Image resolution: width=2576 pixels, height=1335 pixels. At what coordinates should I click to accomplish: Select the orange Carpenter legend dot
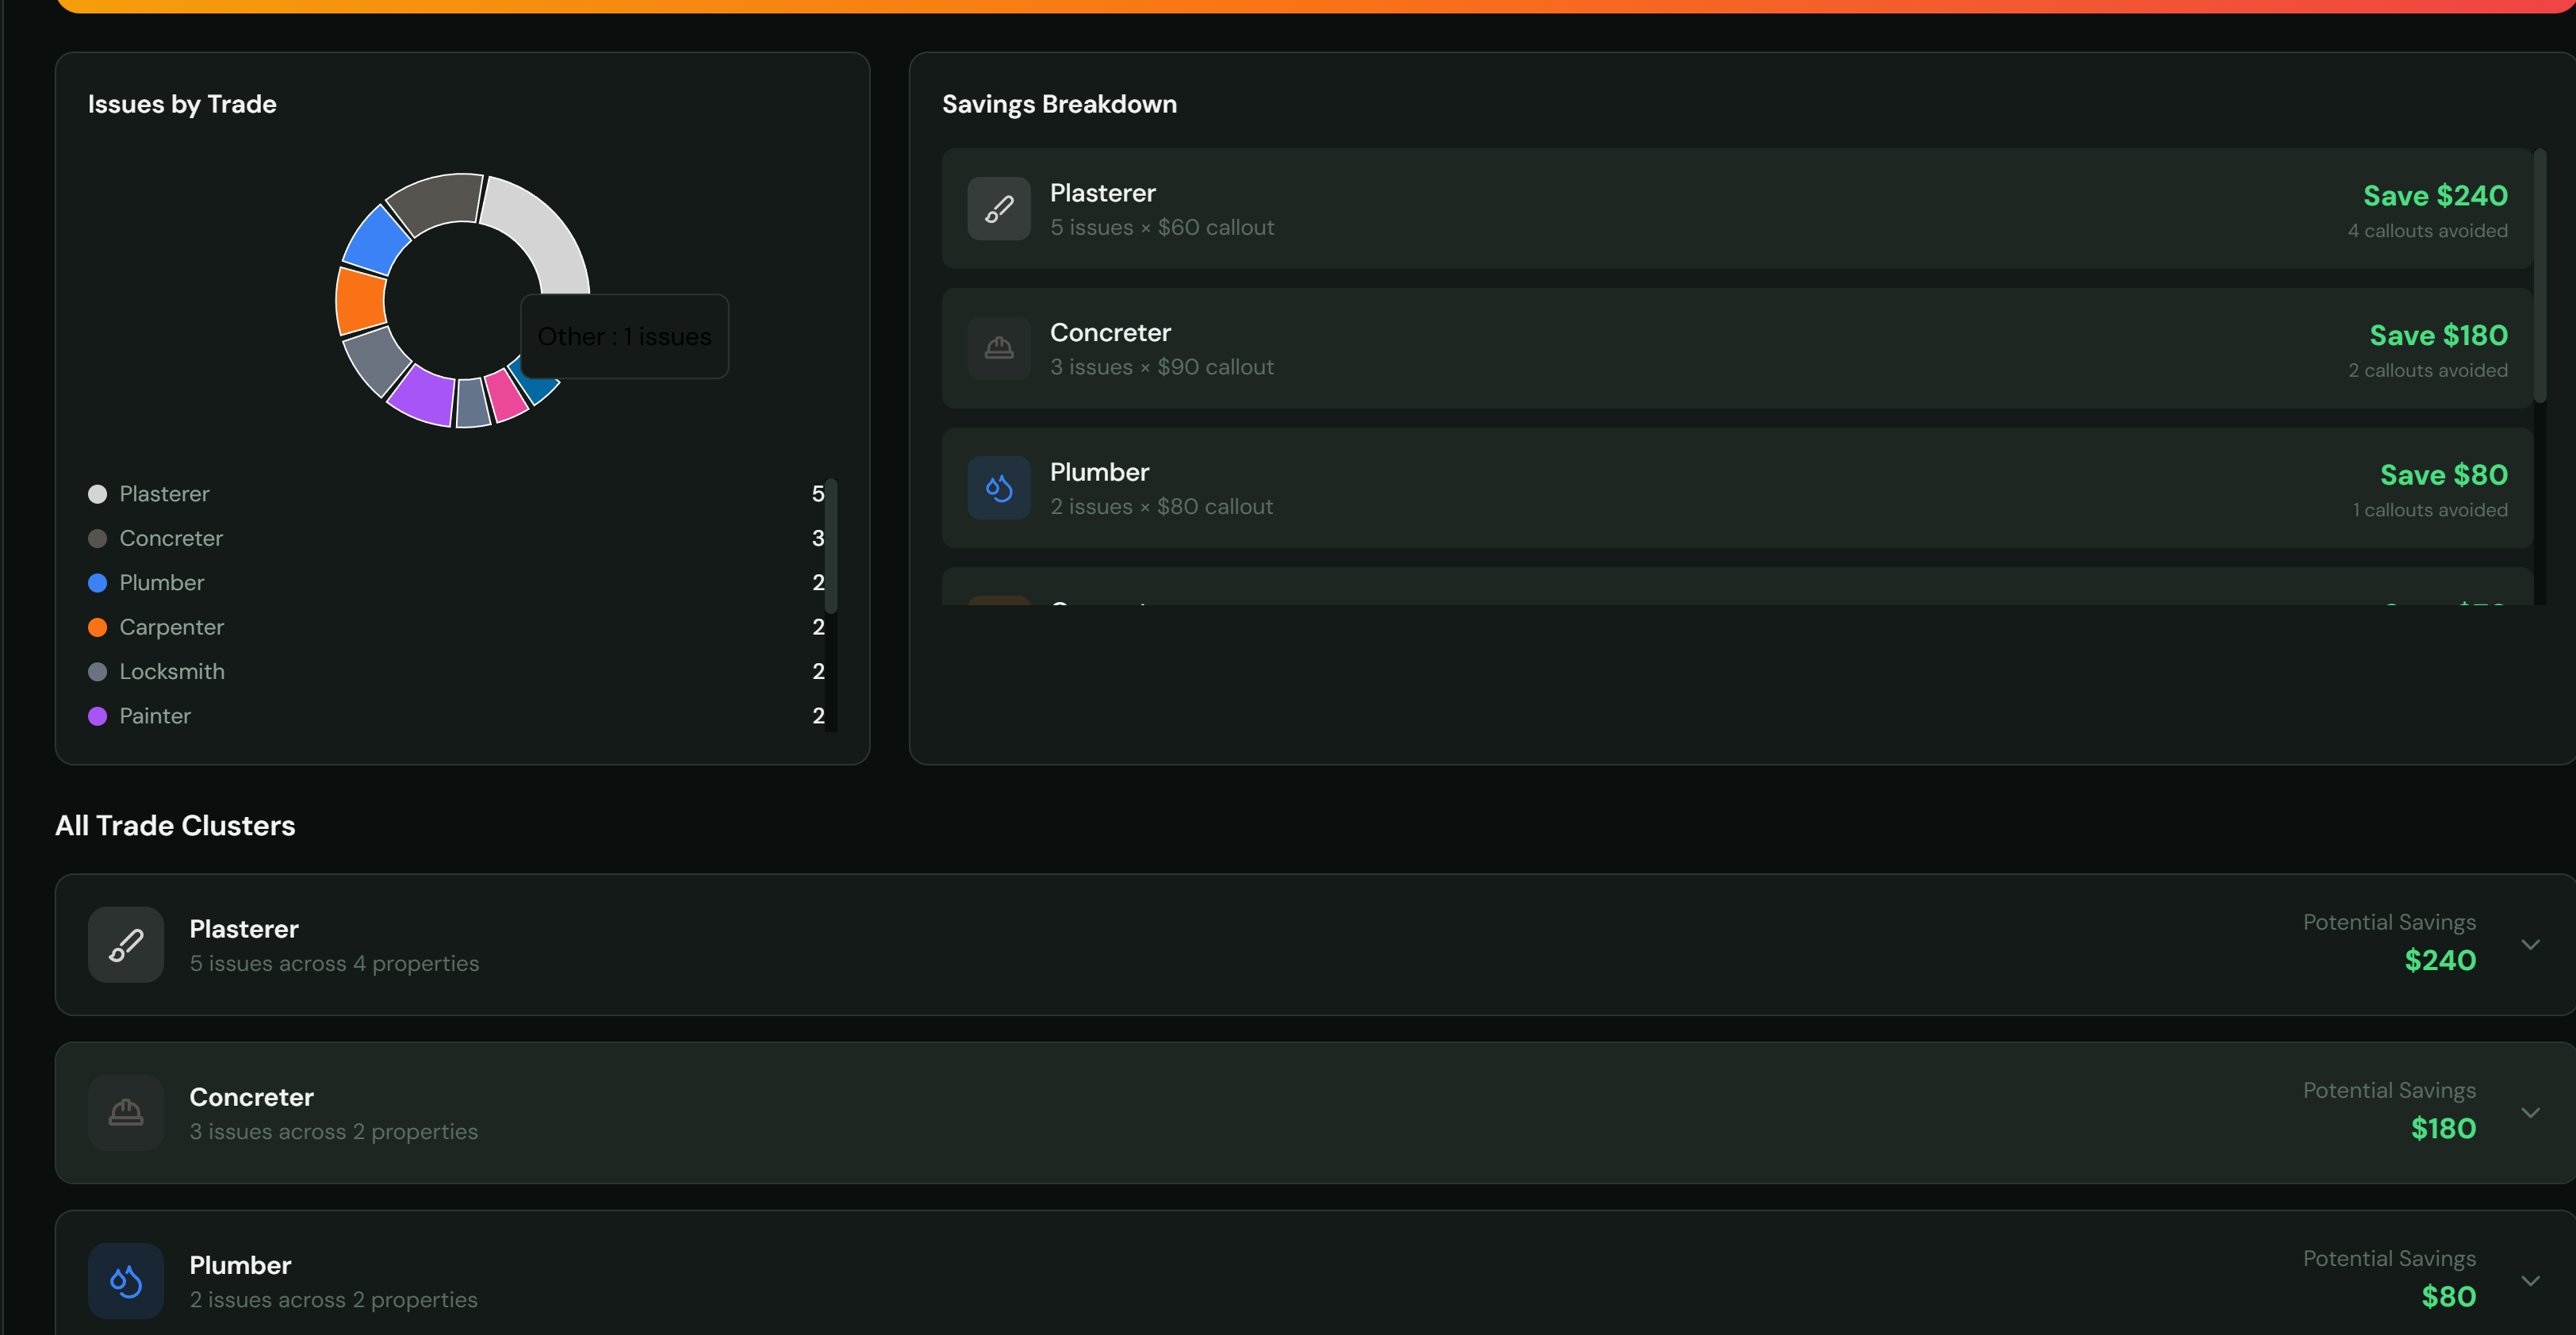(x=97, y=627)
